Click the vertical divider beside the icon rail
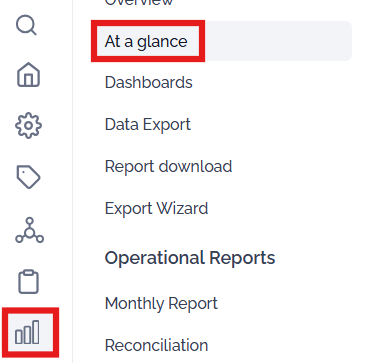Image resolution: width=367 pixels, height=363 pixels. [x=72, y=181]
